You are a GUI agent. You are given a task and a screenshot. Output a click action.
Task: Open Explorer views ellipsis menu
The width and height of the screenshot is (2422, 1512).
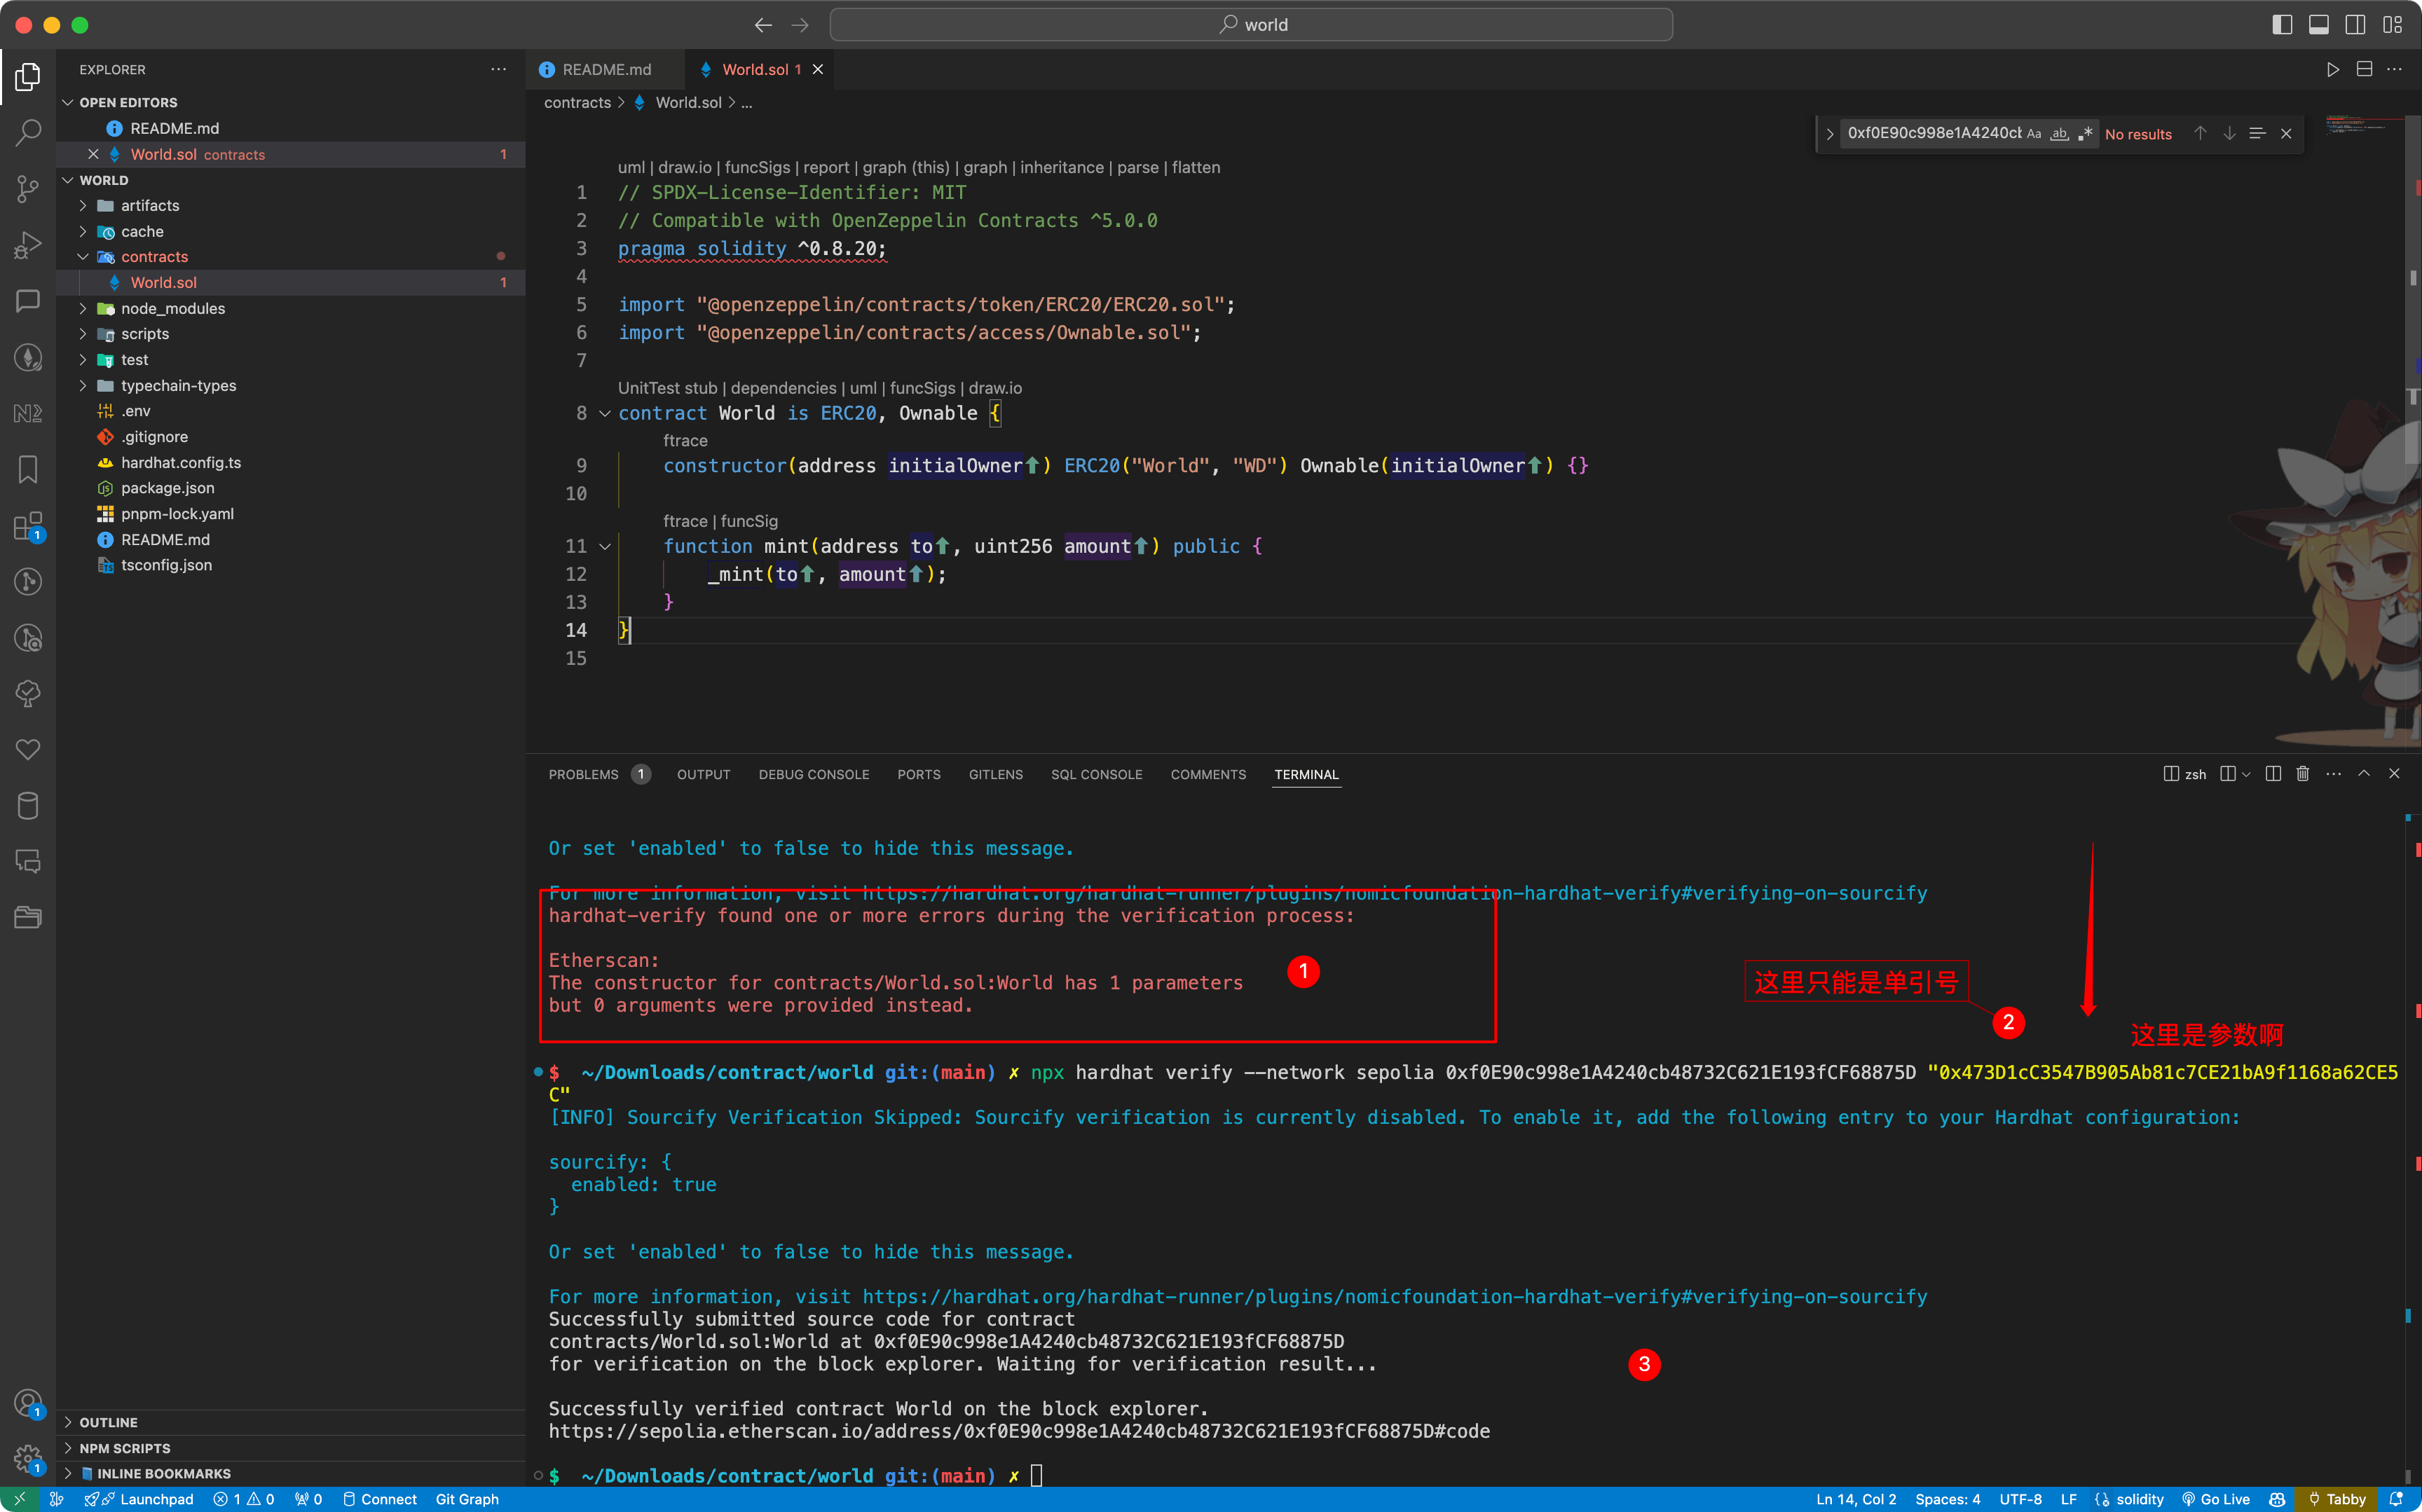(x=498, y=69)
